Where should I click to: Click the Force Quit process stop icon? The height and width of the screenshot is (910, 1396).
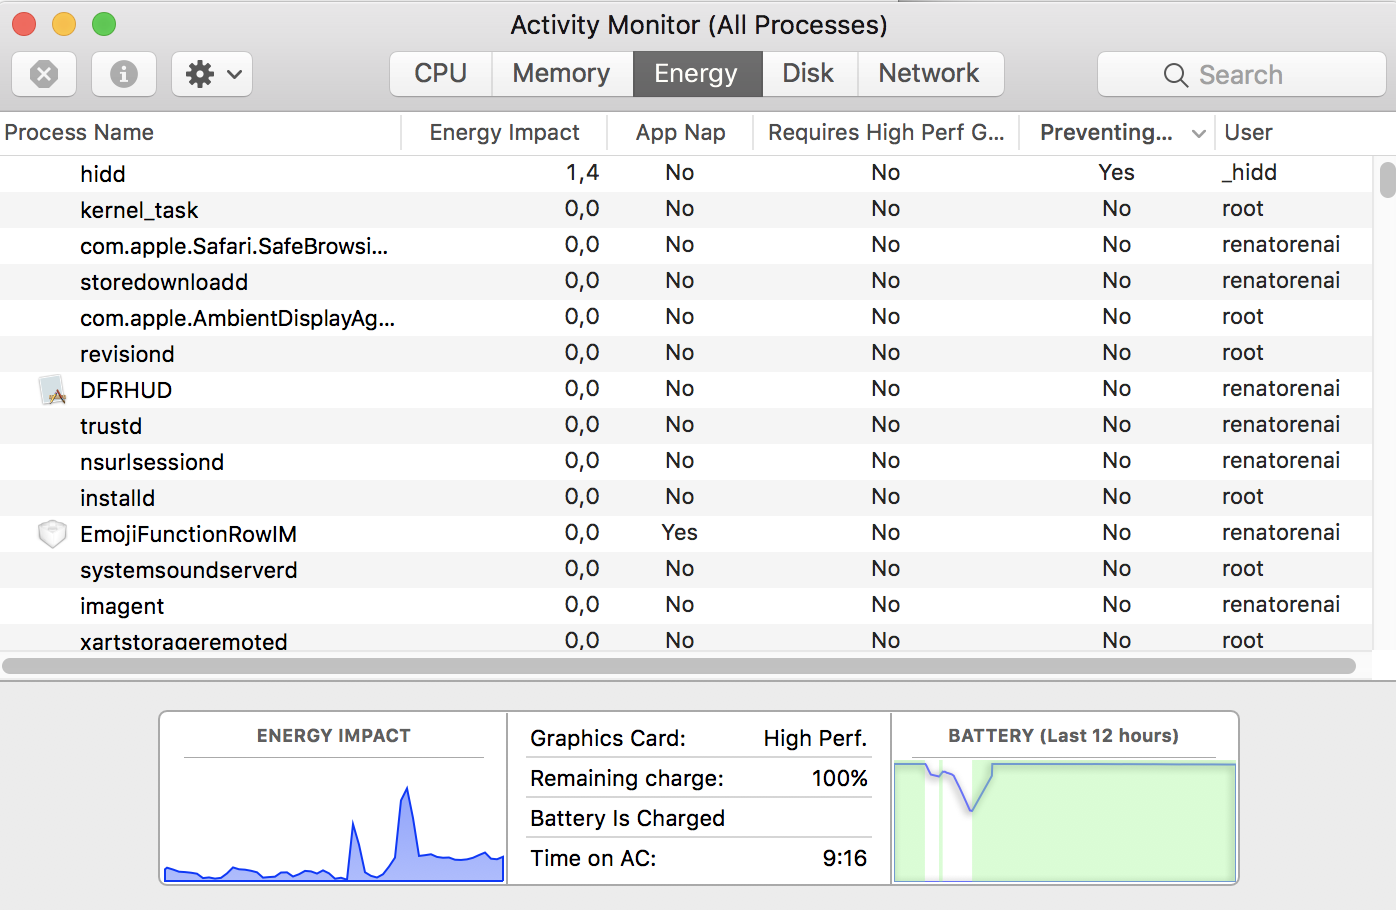pyautogui.click(x=44, y=74)
